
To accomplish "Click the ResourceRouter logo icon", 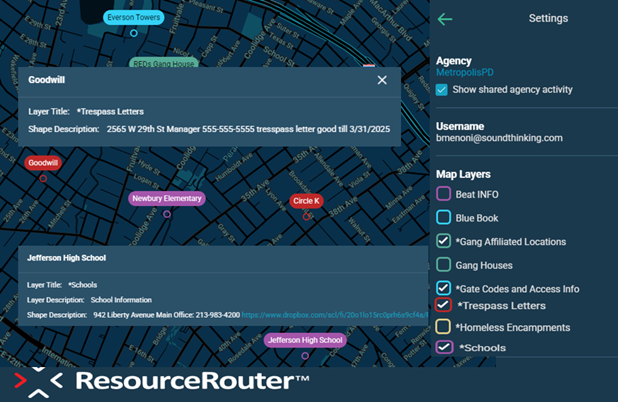I will click(x=38, y=382).
